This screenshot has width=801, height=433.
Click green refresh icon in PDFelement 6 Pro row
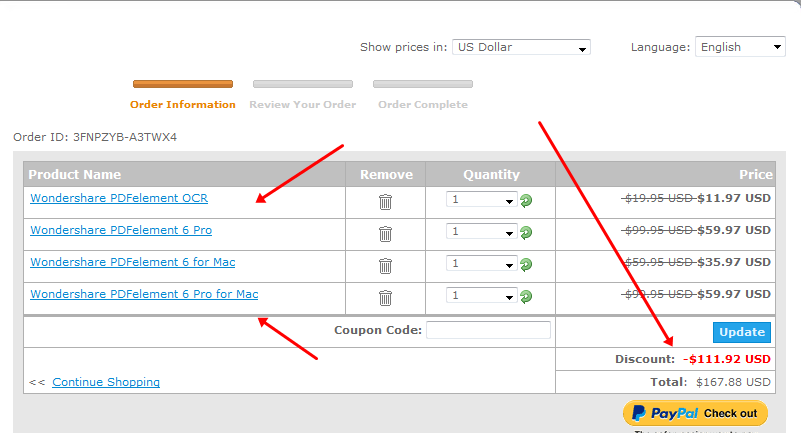(526, 233)
